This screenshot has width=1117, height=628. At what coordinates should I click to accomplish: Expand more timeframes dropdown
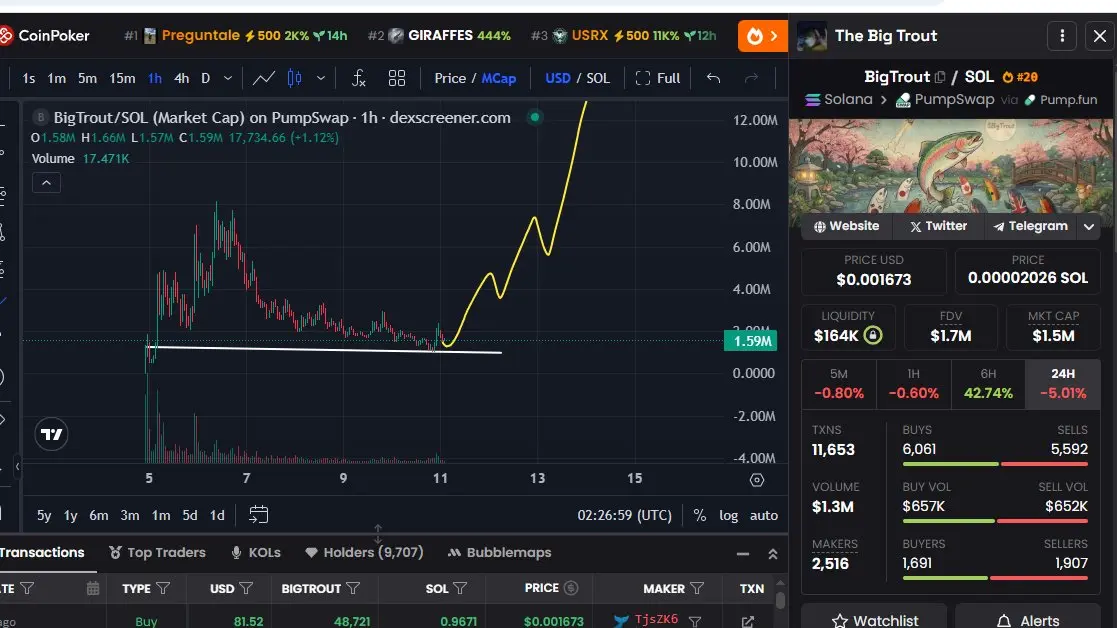(228, 78)
